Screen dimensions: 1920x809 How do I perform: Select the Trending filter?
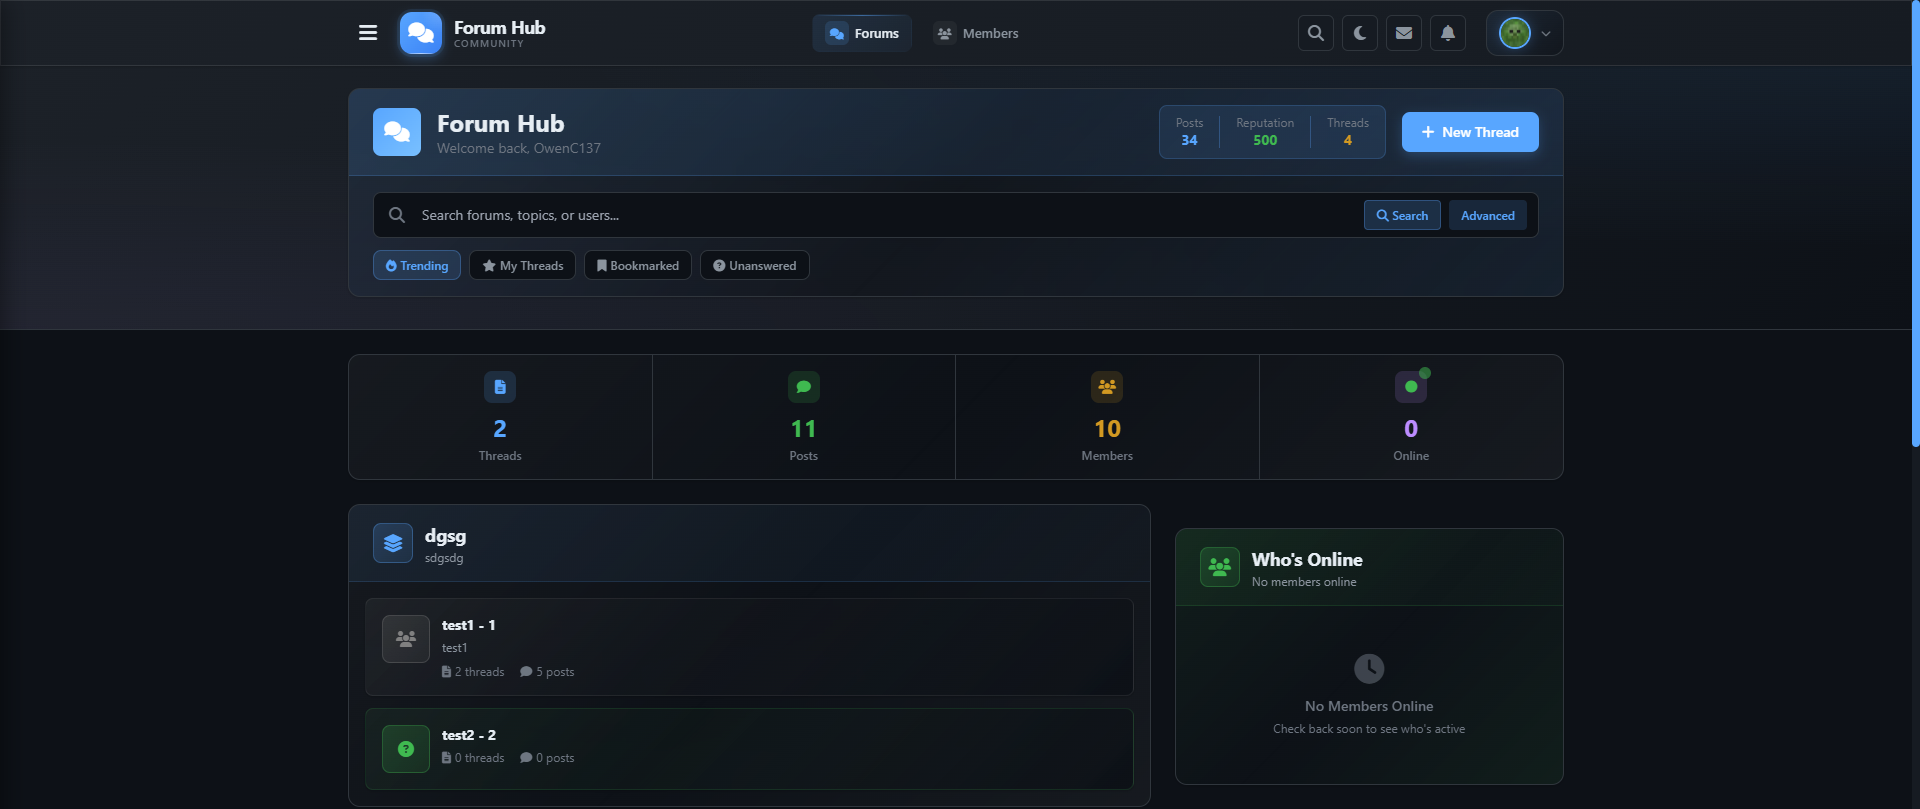[417, 265]
